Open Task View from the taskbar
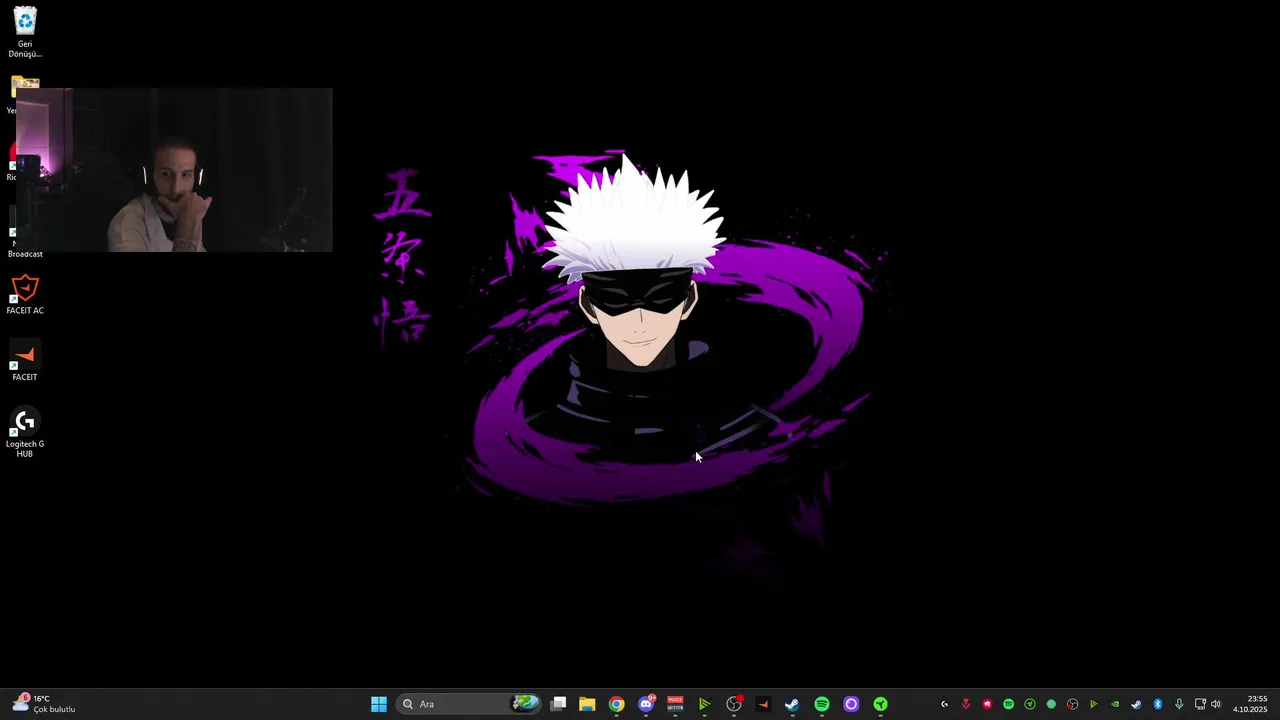This screenshot has height=720, width=1280. tap(559, 704)
